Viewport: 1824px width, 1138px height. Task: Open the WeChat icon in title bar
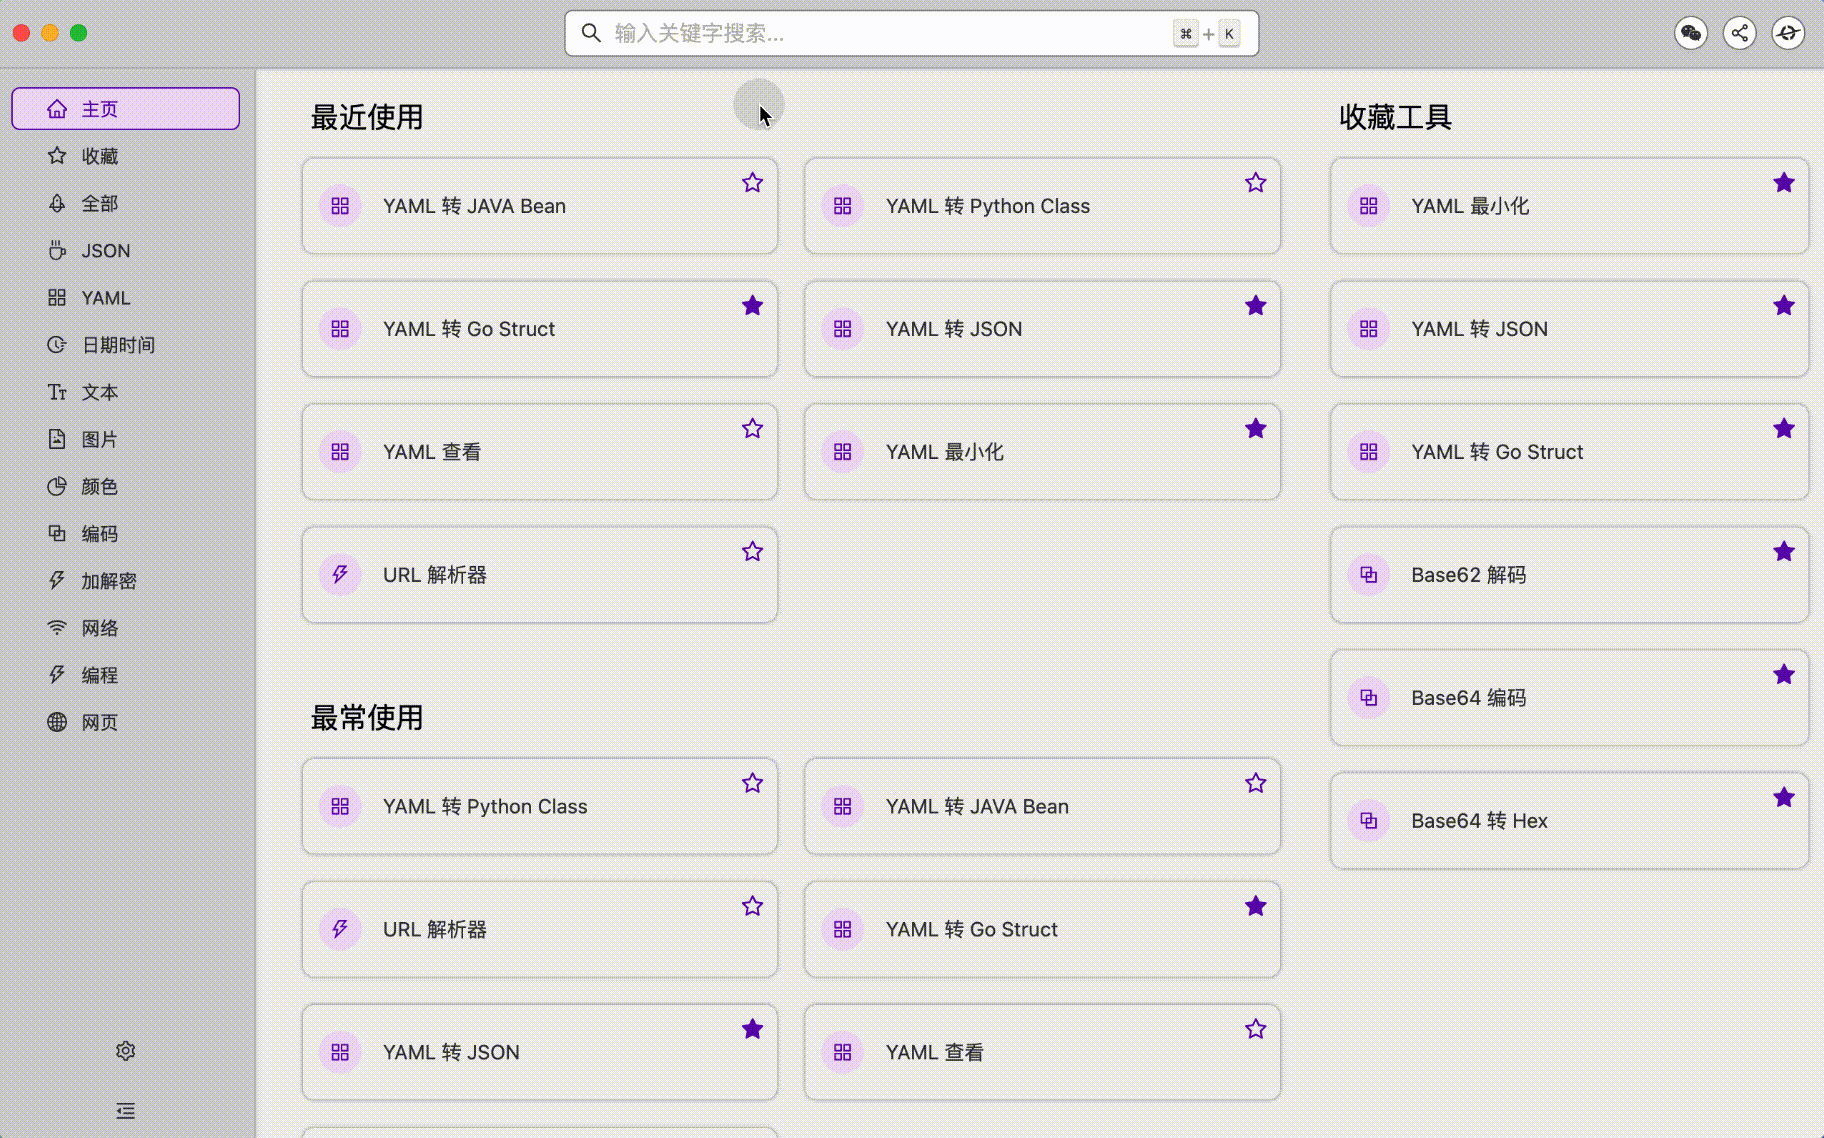pyautogui.click(x=1691, y=33)
